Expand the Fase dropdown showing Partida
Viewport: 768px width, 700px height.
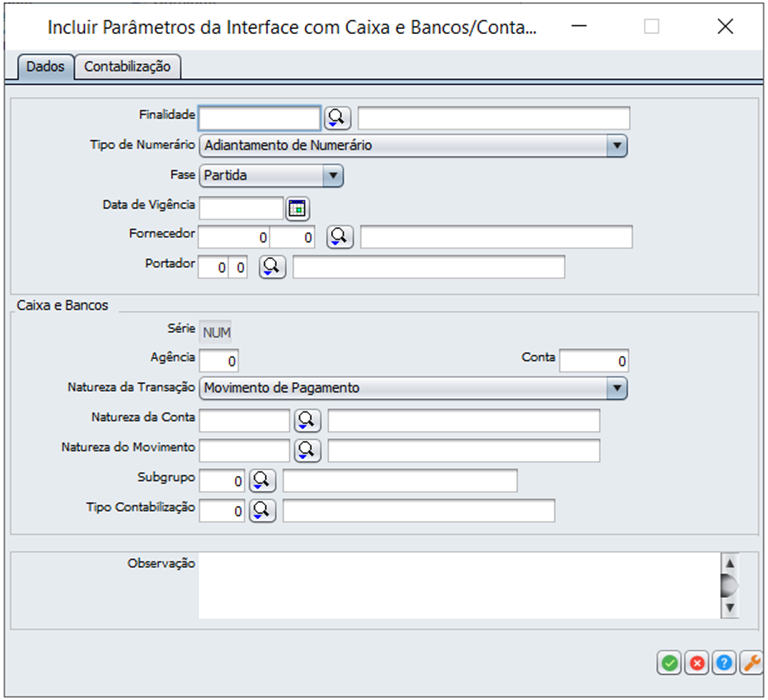[x=332, y=176]
